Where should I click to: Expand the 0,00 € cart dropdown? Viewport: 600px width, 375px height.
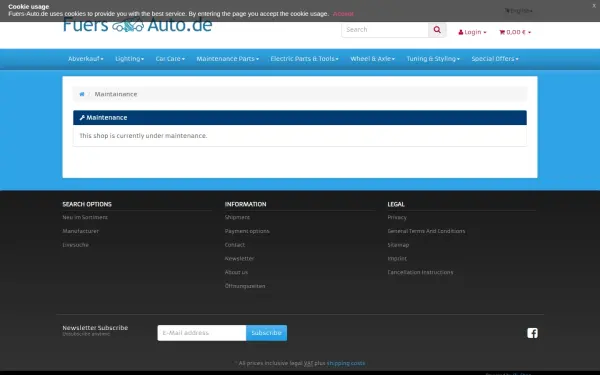(515, 32)
